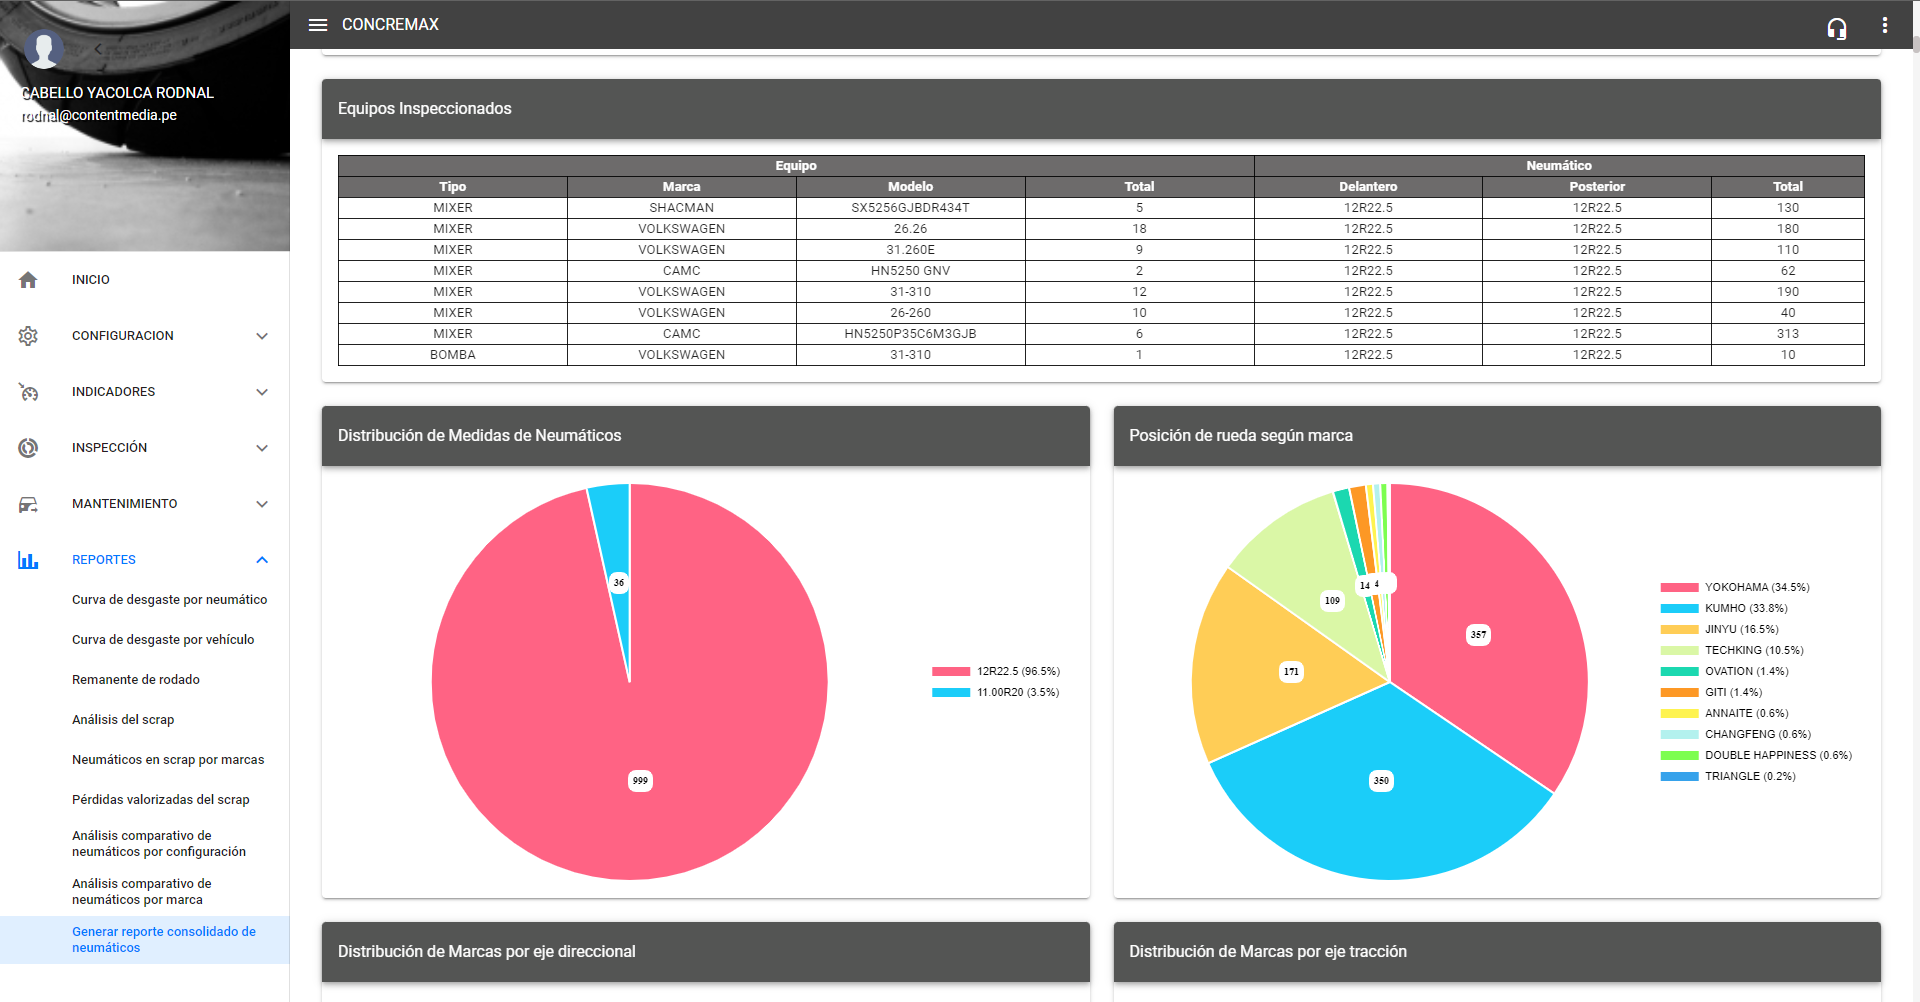The image size is (1920, 1002).
Task: Click the gear icon for CONFIGURACION
Action: click(x=28, y=336)
